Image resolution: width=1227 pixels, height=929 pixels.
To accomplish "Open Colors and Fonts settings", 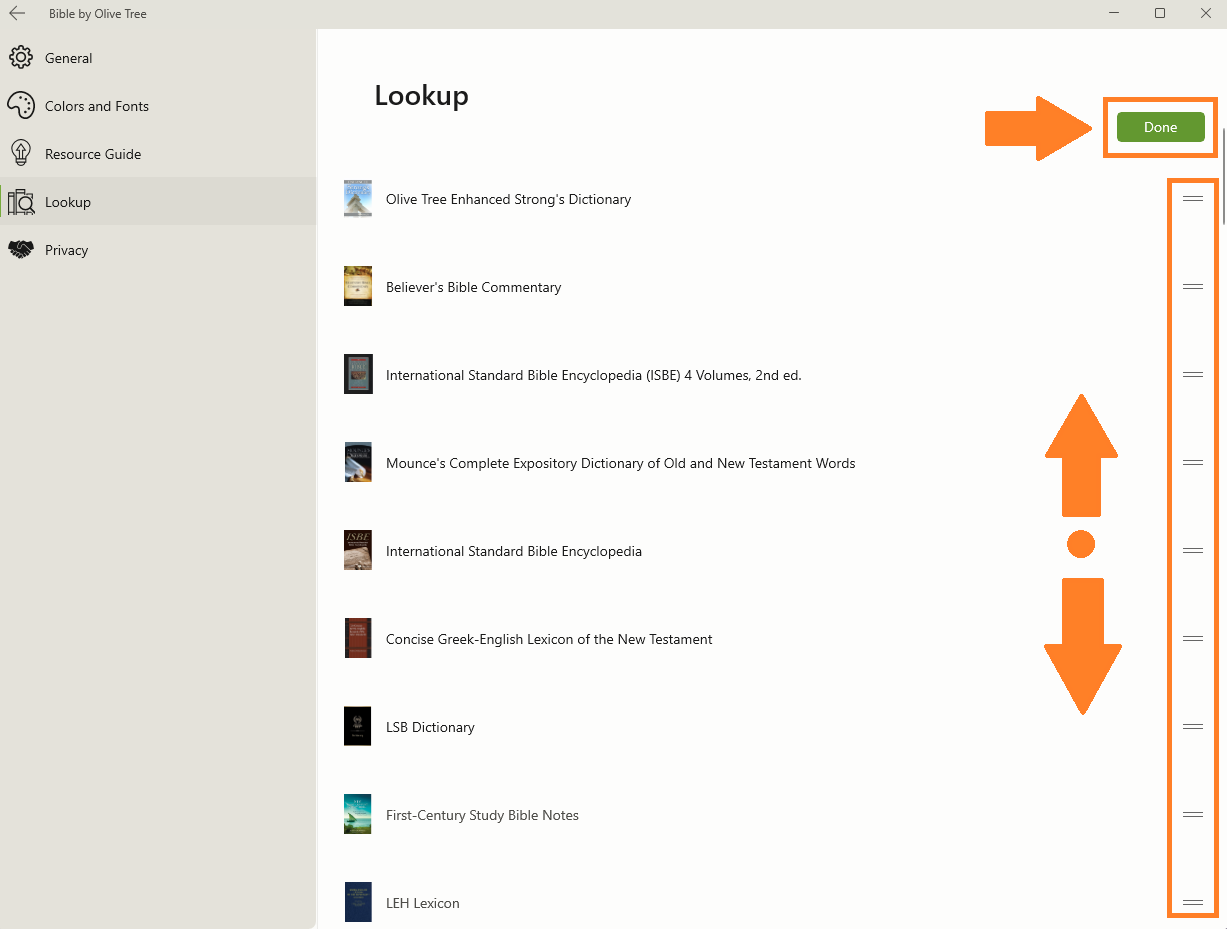I will [158, 106].
